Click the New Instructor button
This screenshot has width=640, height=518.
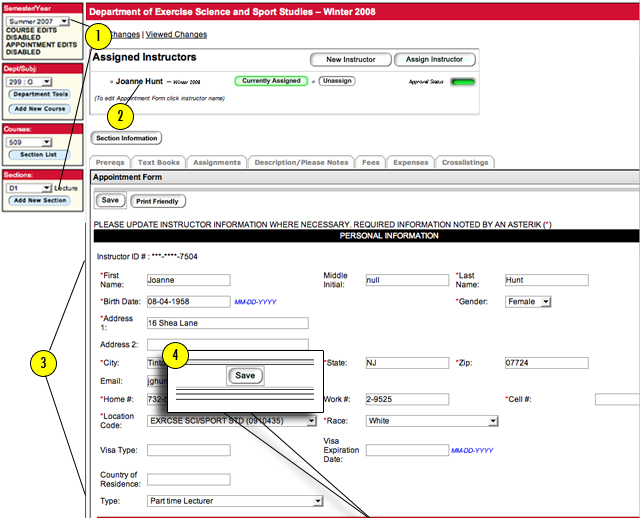click(x=351, y=60)
